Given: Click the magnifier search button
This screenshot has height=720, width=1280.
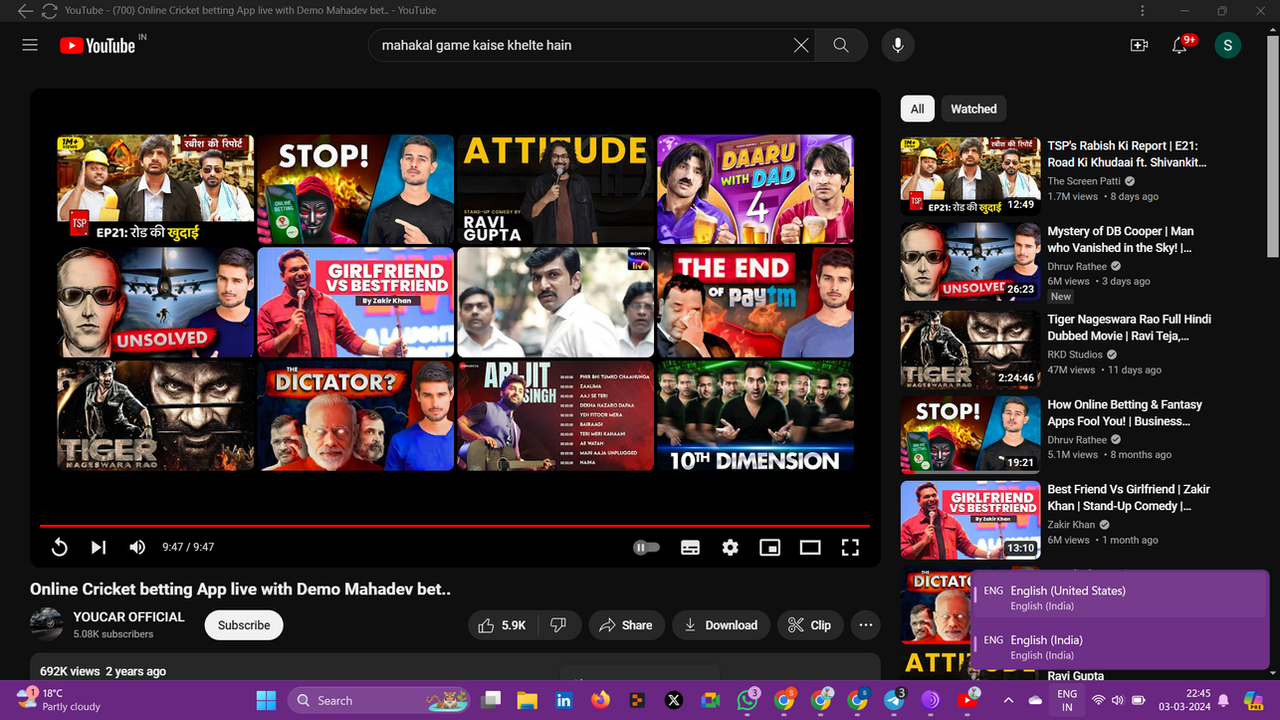Looking at the screenshot, I should coord(841,45).
